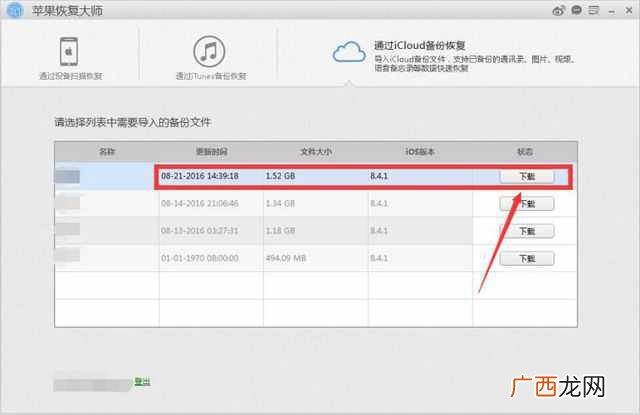Open the title bar menu icon
Screen dimensions: 640x415
pos(594,10)
